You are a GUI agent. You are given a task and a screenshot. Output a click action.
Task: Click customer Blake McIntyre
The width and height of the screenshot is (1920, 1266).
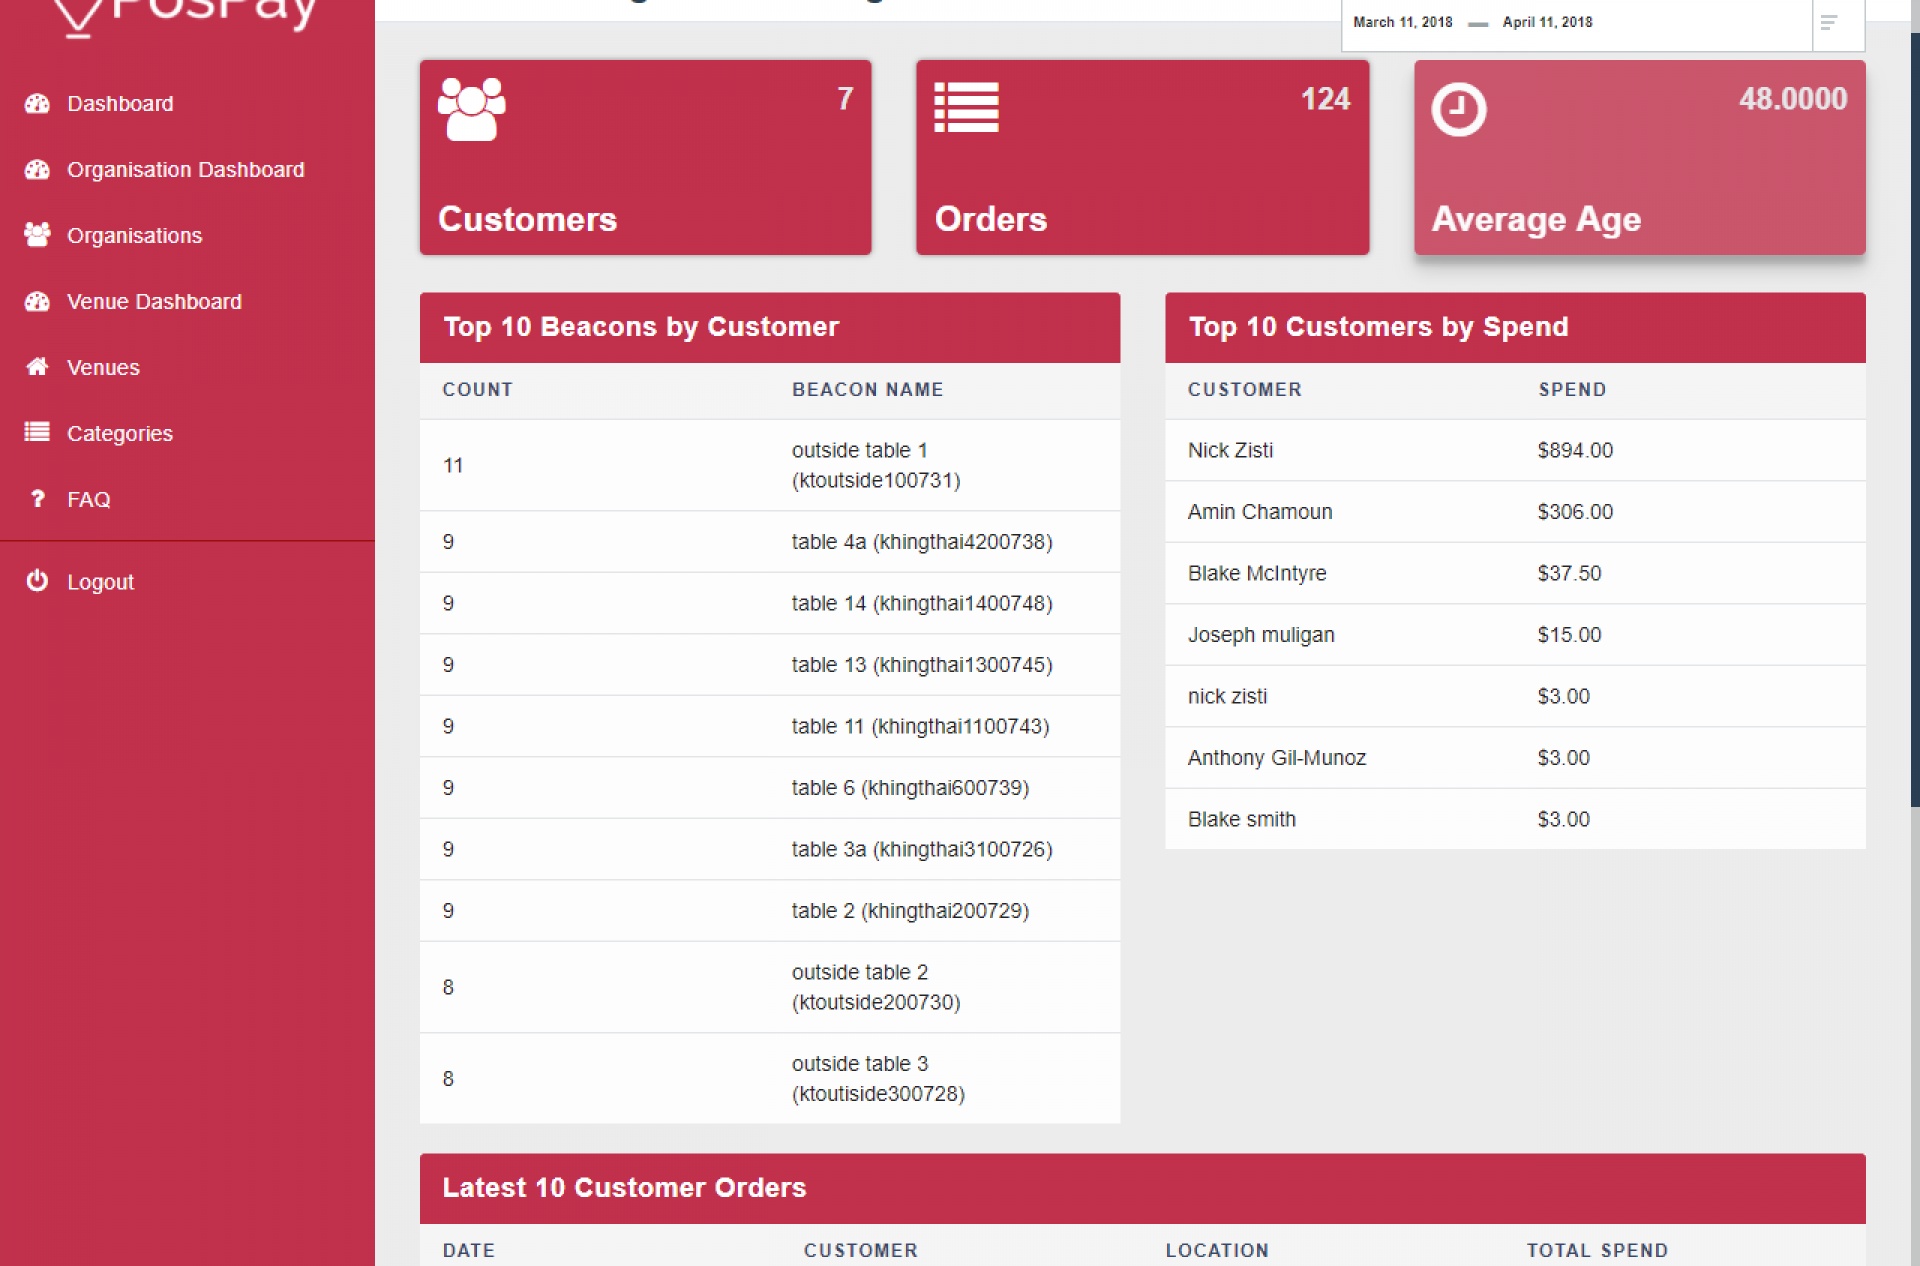point(1257,573)
